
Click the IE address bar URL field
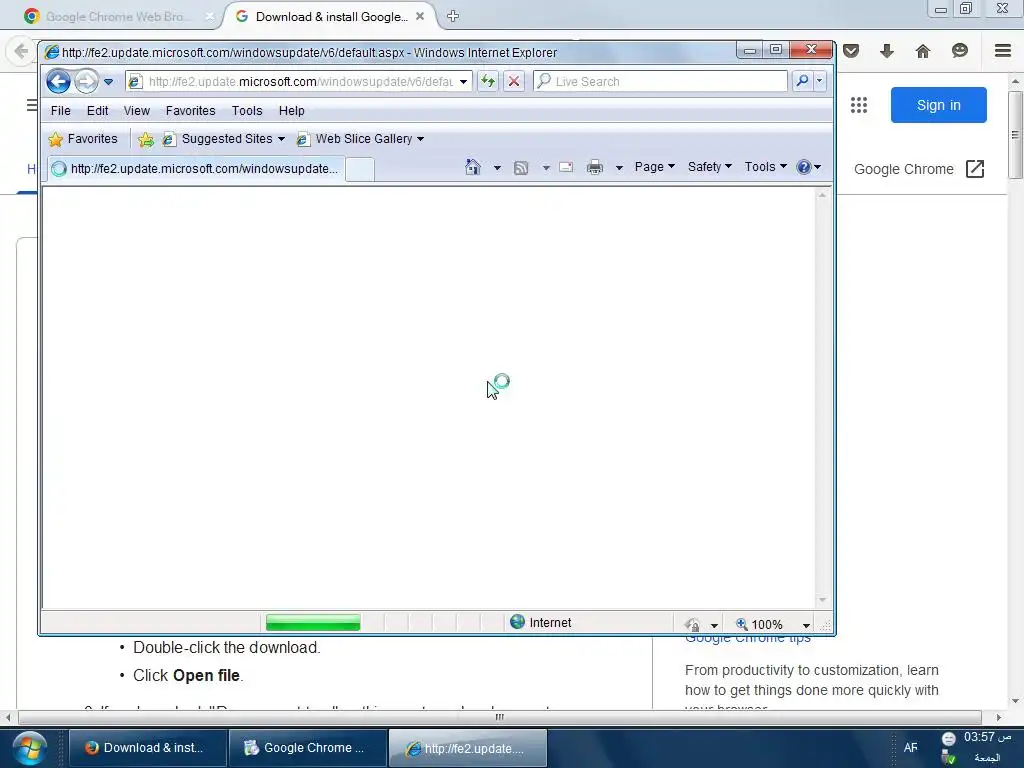(x=300, y=82)
